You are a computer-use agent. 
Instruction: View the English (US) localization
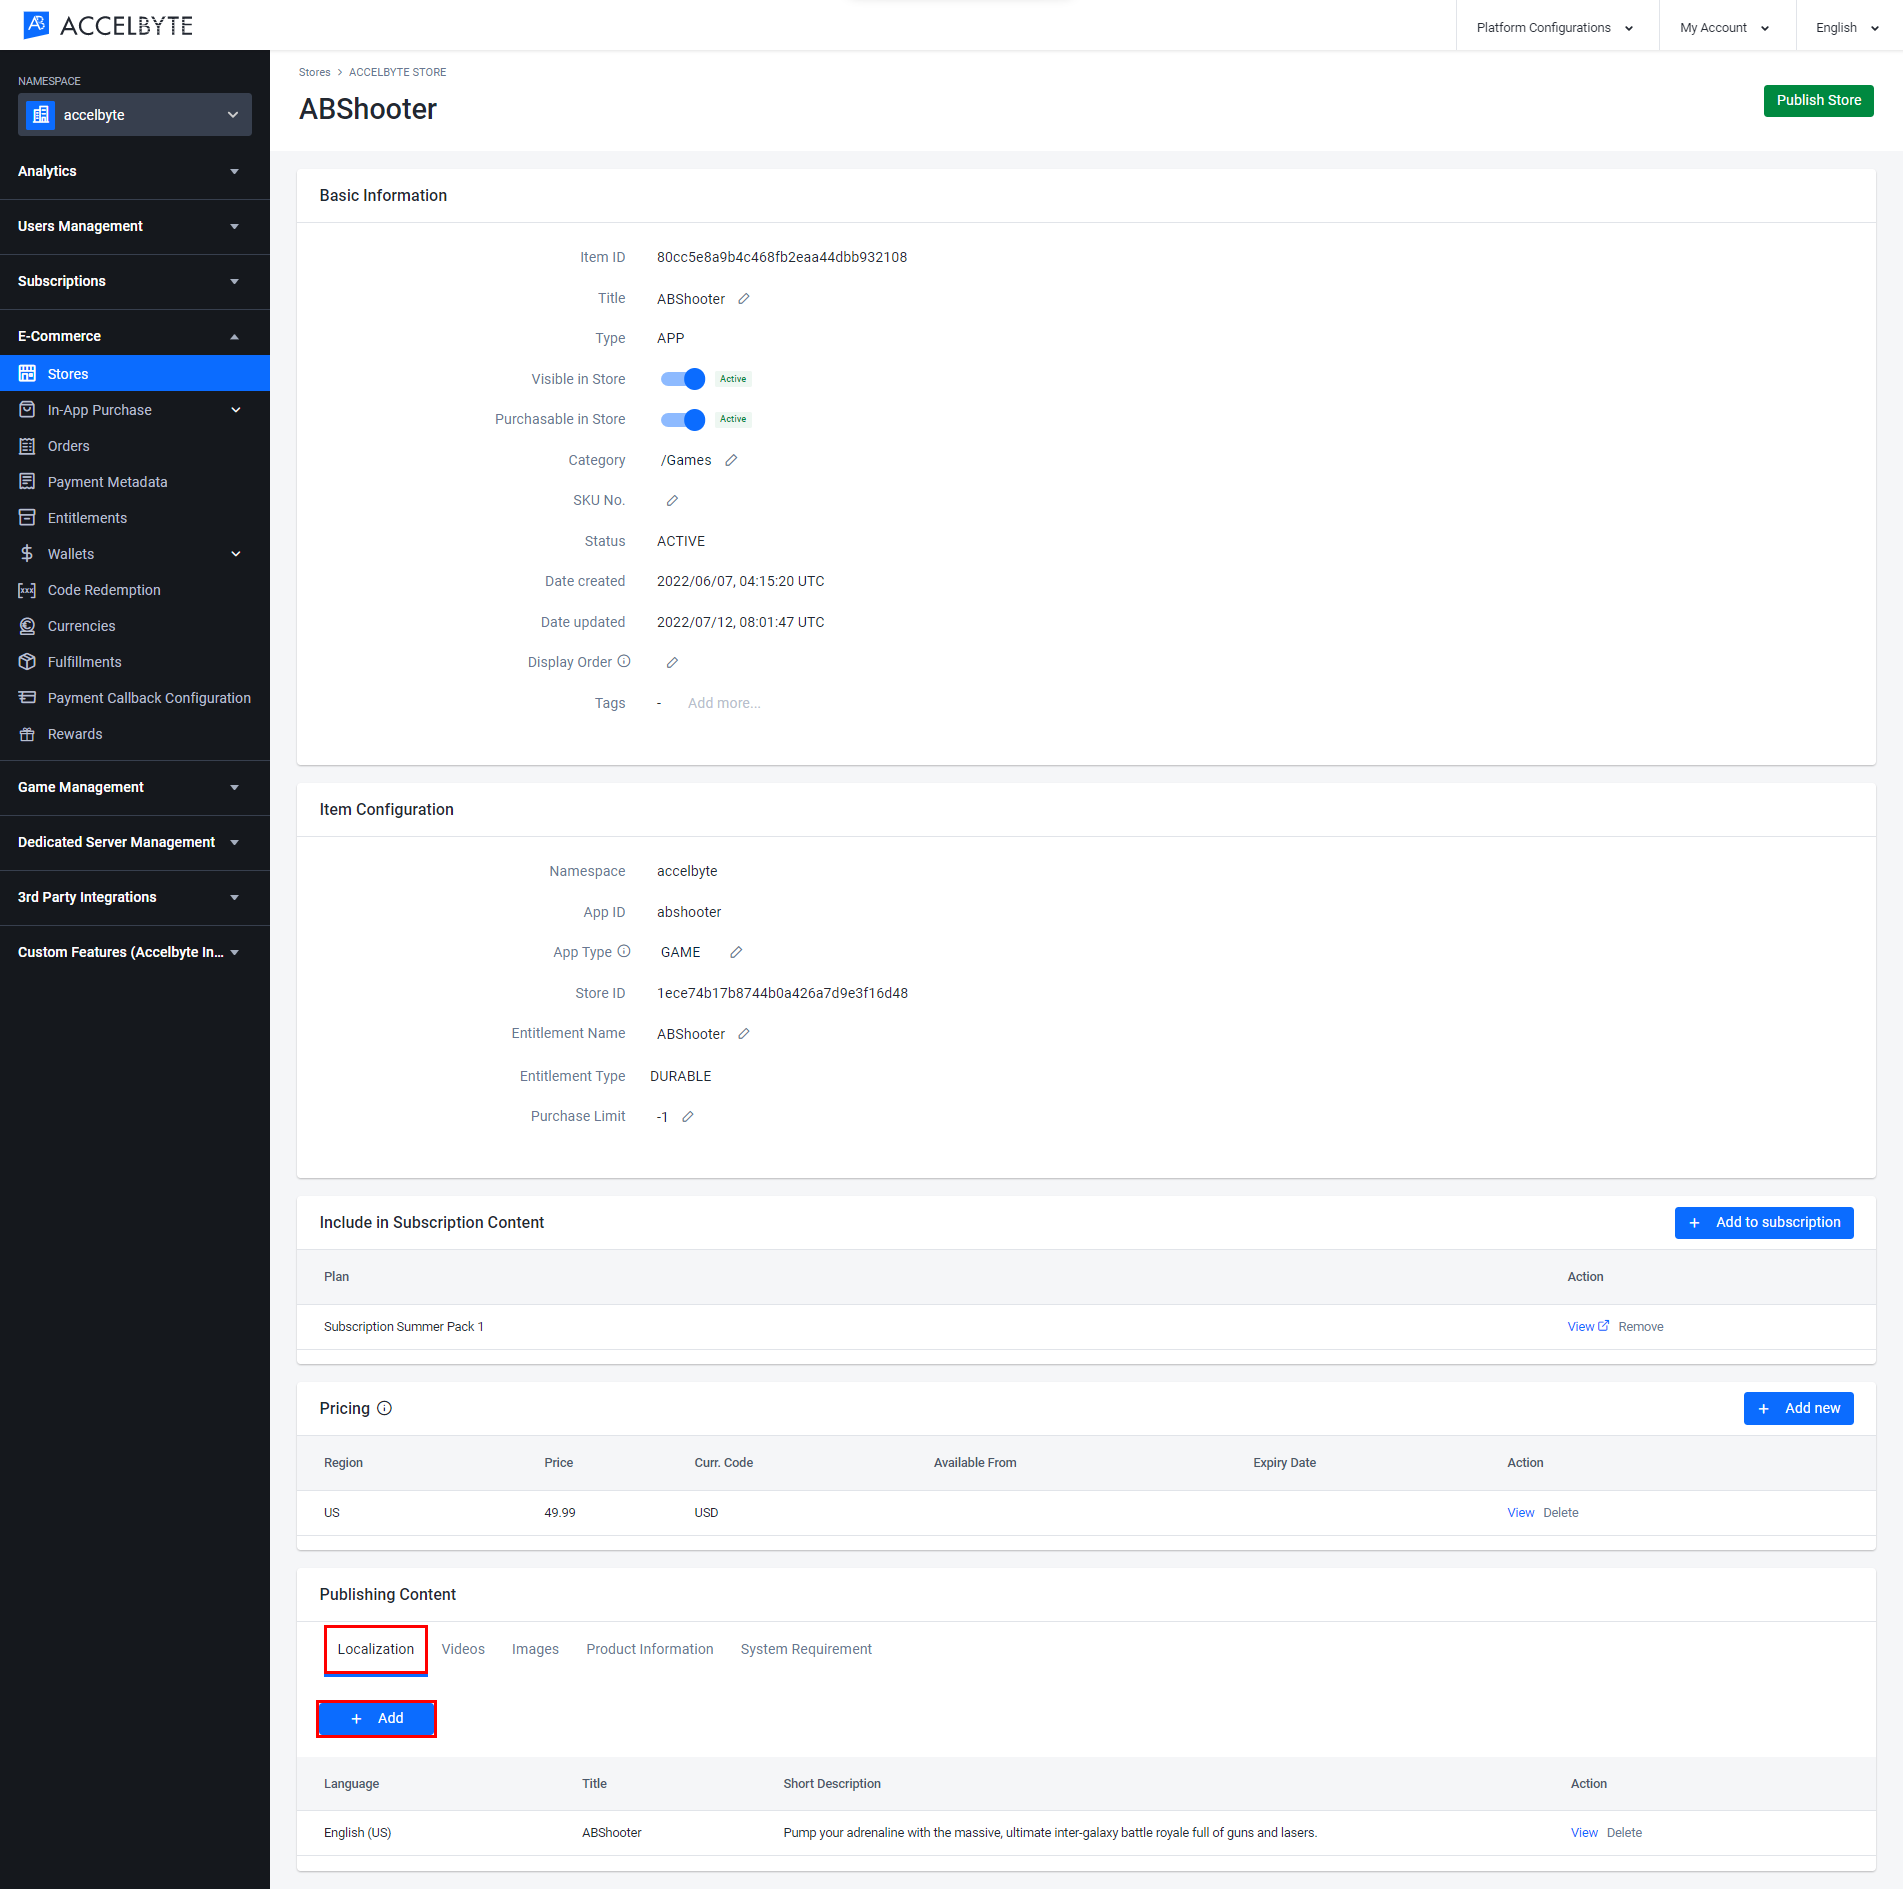click(x=1584, y=1832)
